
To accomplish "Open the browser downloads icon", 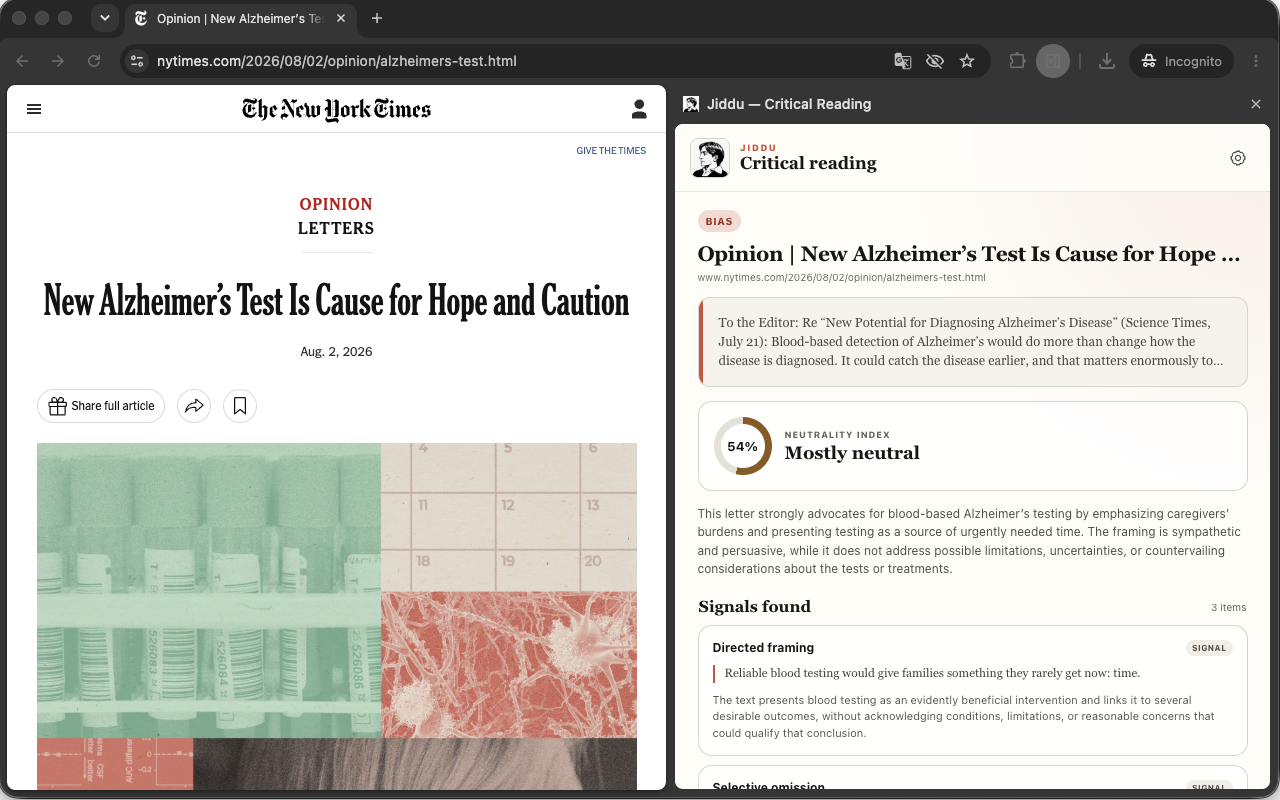I will 1107,61.
